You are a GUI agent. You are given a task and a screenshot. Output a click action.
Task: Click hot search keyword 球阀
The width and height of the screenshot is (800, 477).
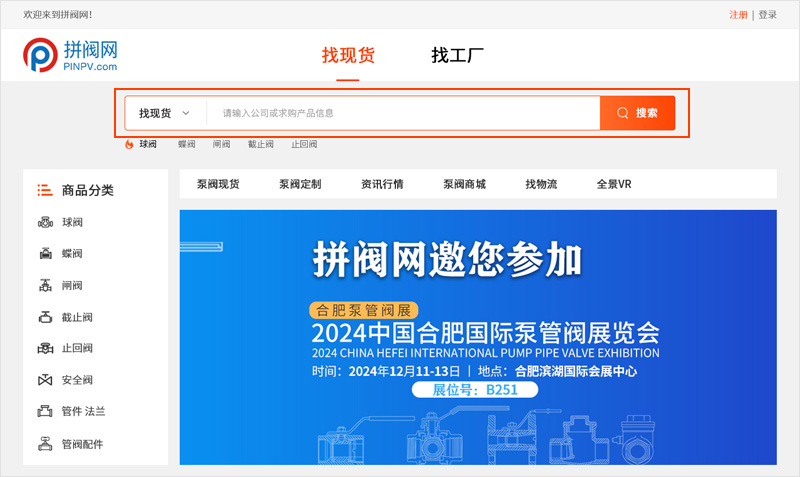coord(148,144)
